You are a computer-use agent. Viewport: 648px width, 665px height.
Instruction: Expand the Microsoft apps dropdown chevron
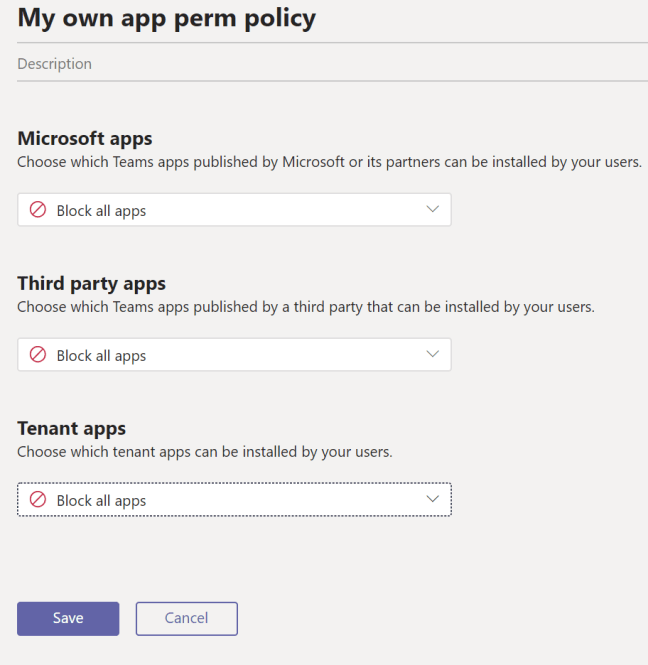(432, 210)
